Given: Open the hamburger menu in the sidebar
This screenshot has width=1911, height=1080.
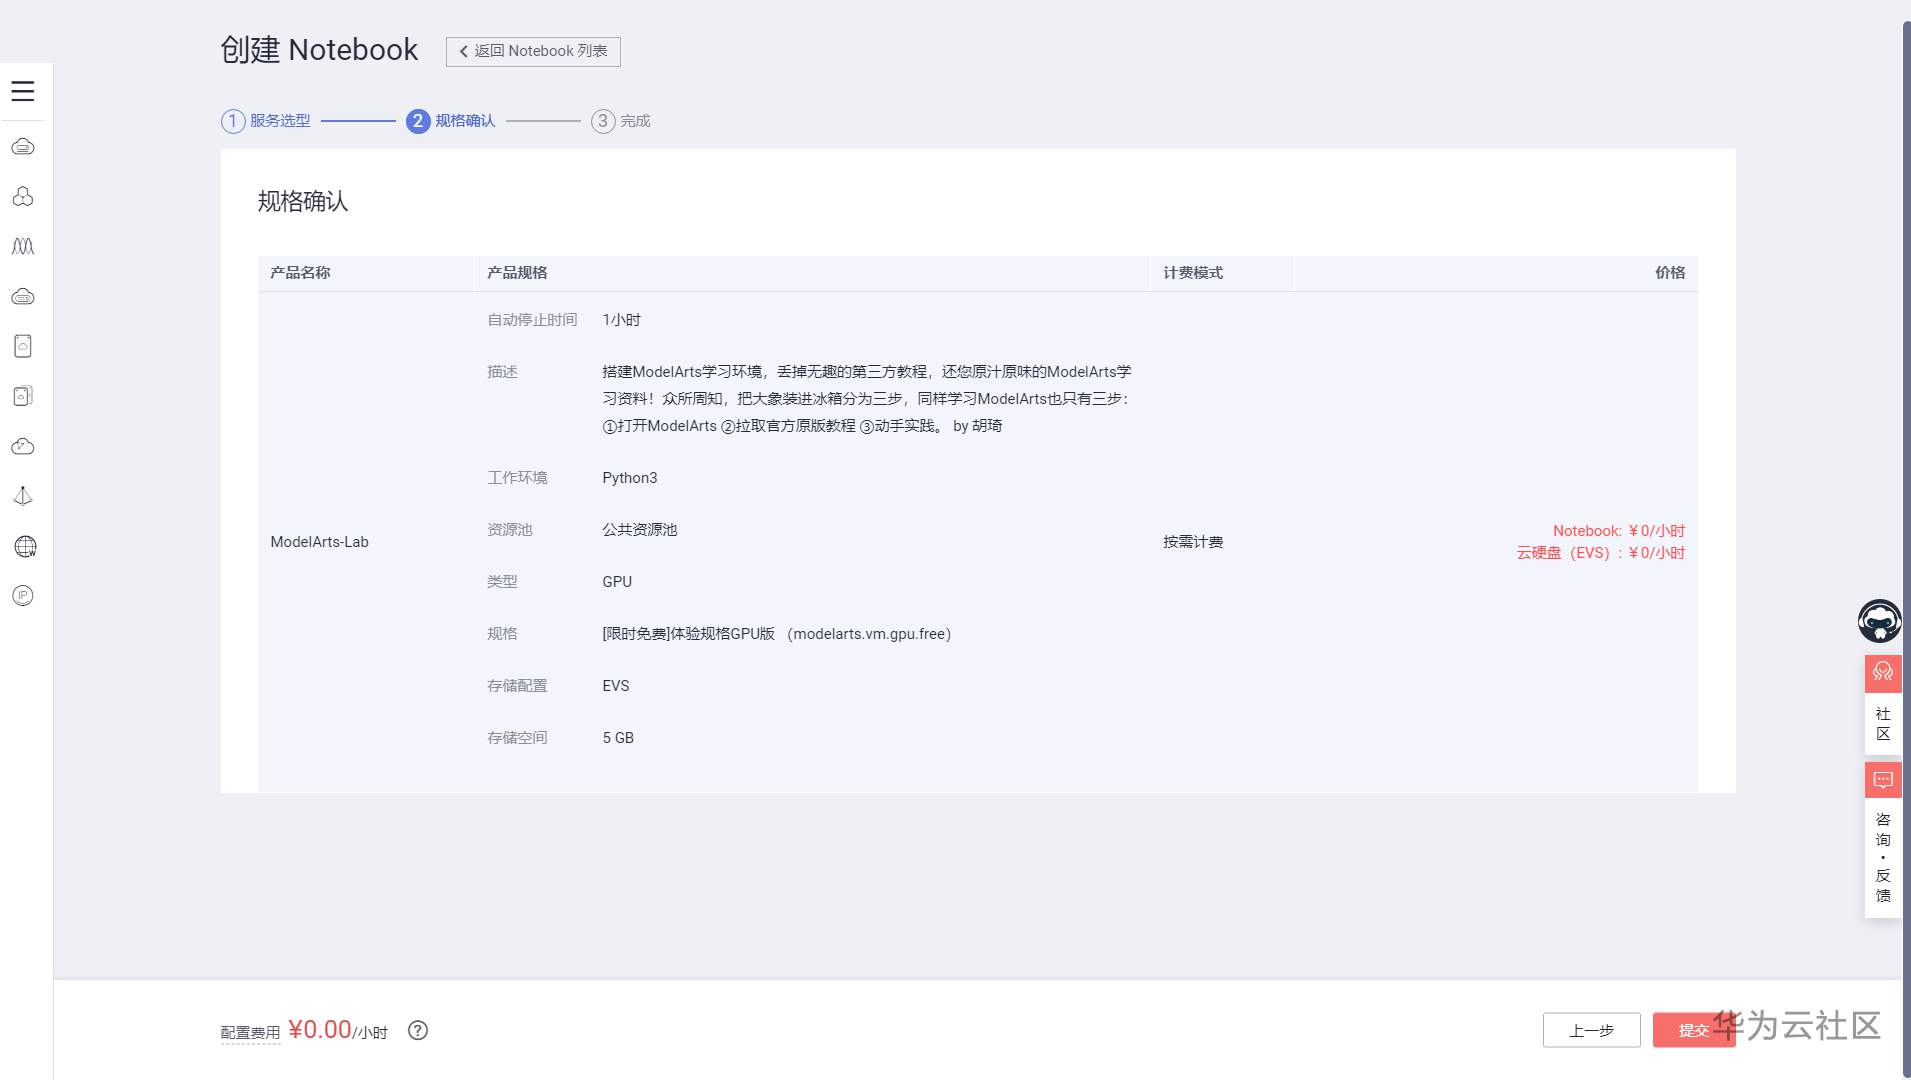Looking at the screenshot, I should 23,91.
